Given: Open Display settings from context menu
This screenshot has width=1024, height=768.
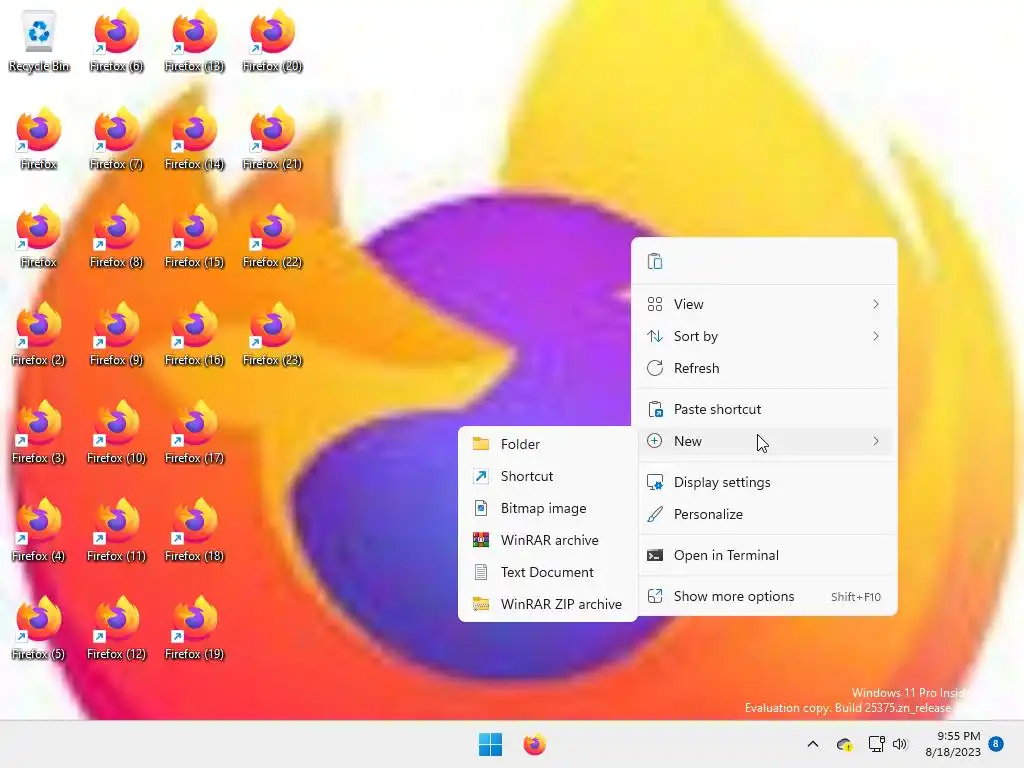Looking at the screenshot, I should click(x=763, y=483).
